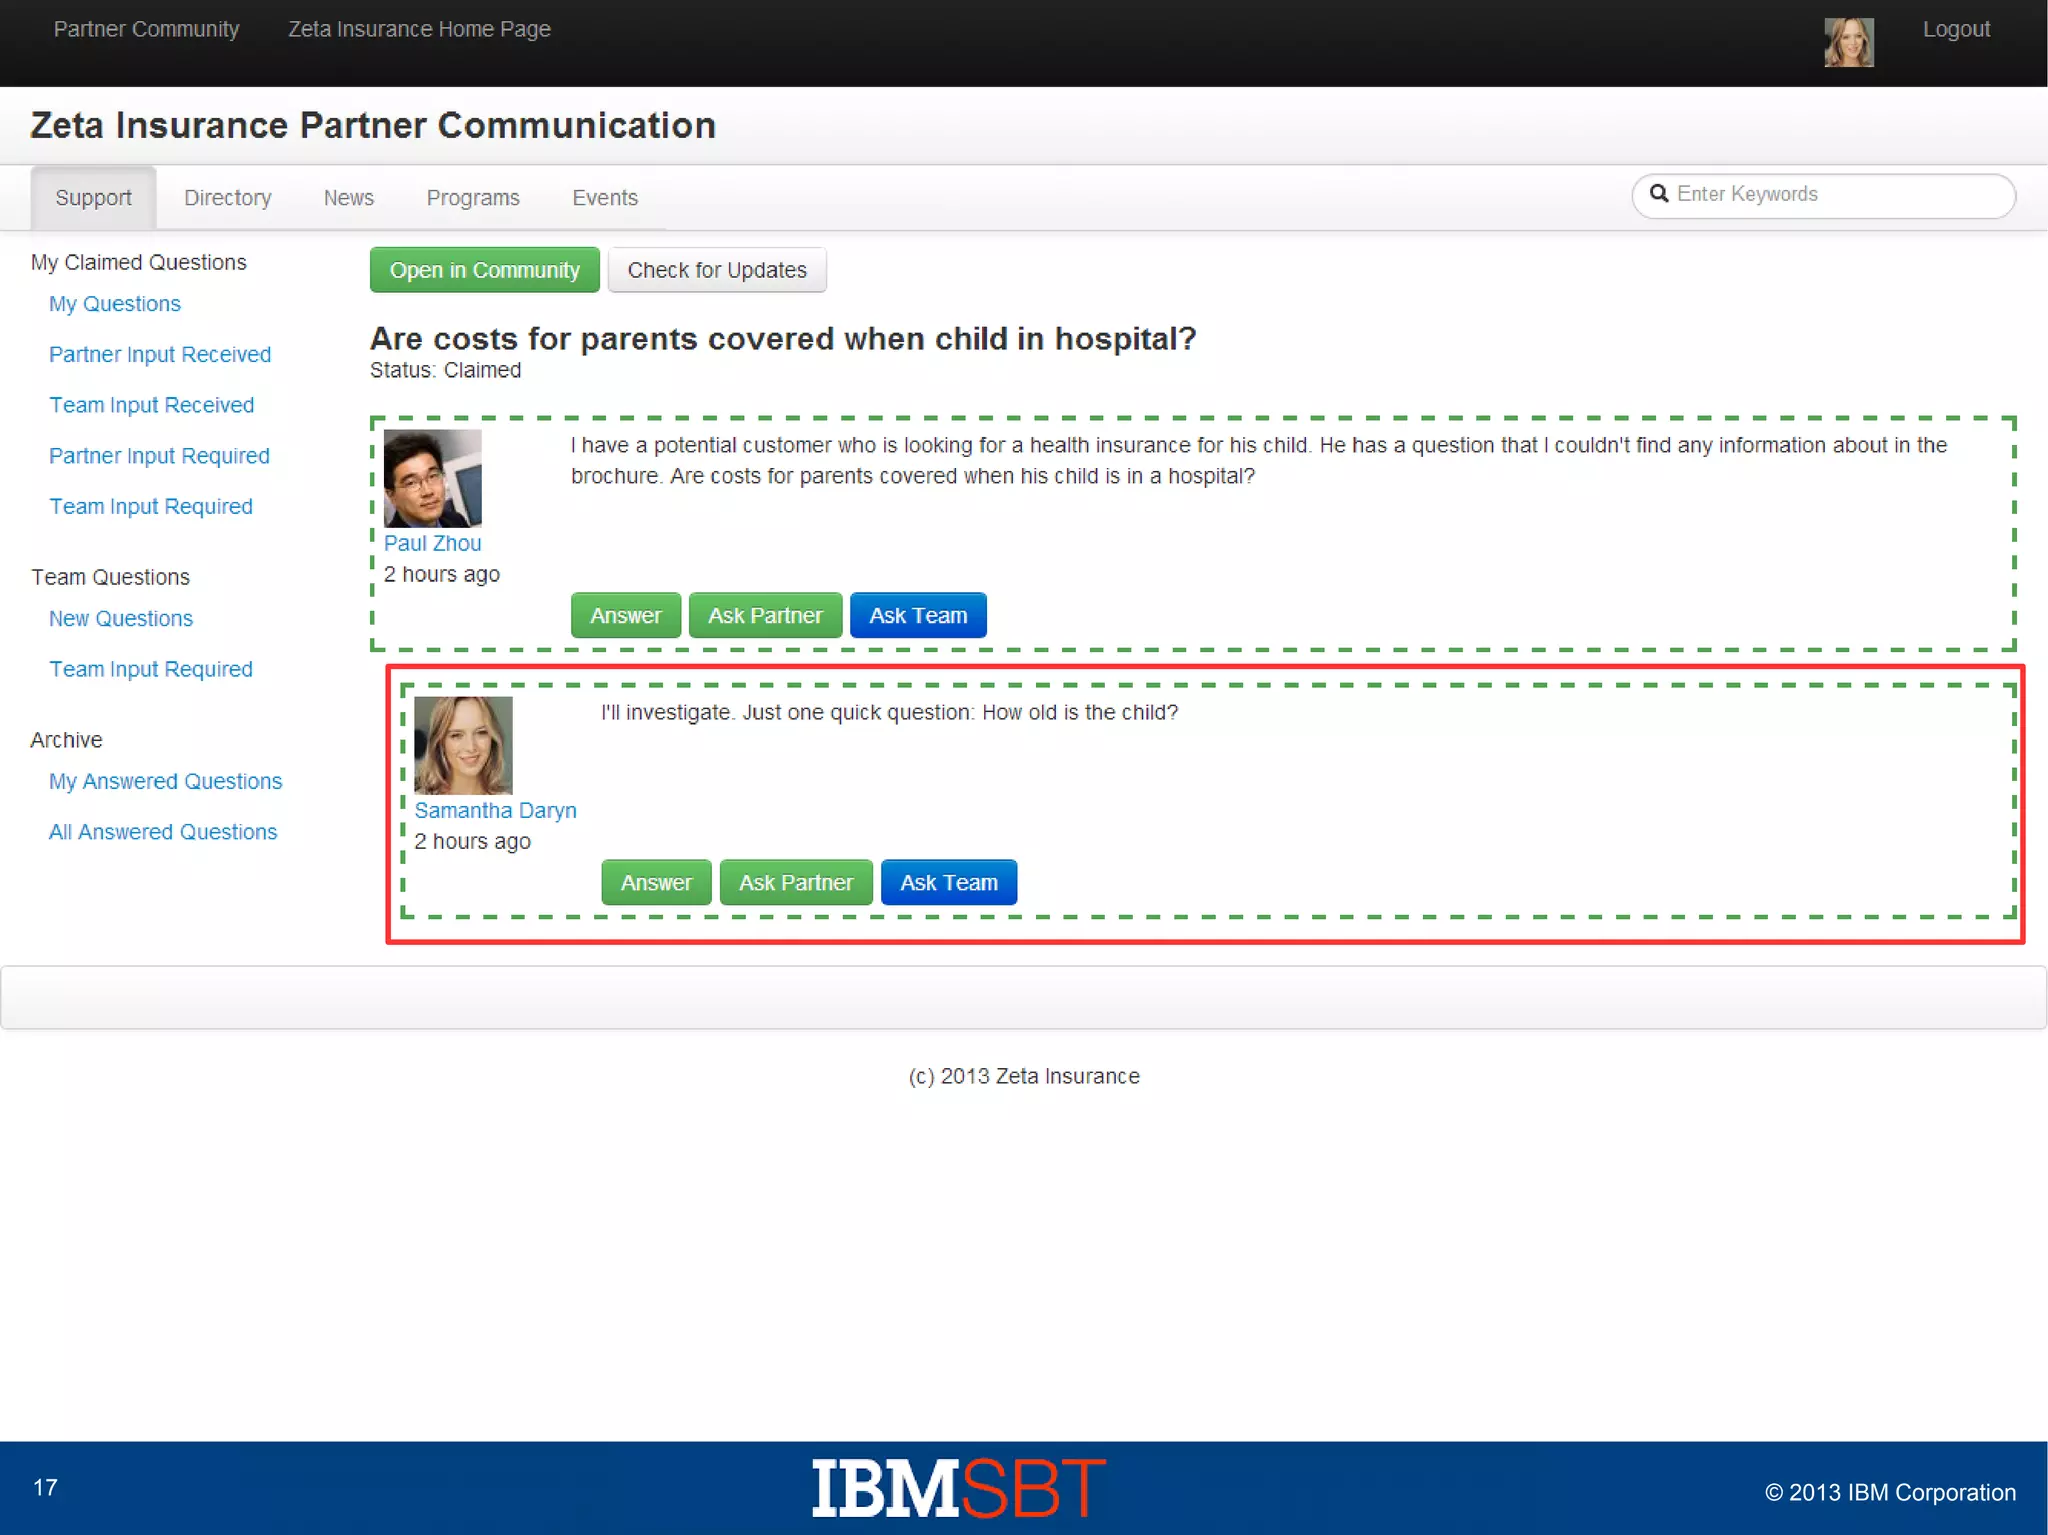Open Partner Community link
Screen dimensions: 2048x1535
(x=147, y=29)
